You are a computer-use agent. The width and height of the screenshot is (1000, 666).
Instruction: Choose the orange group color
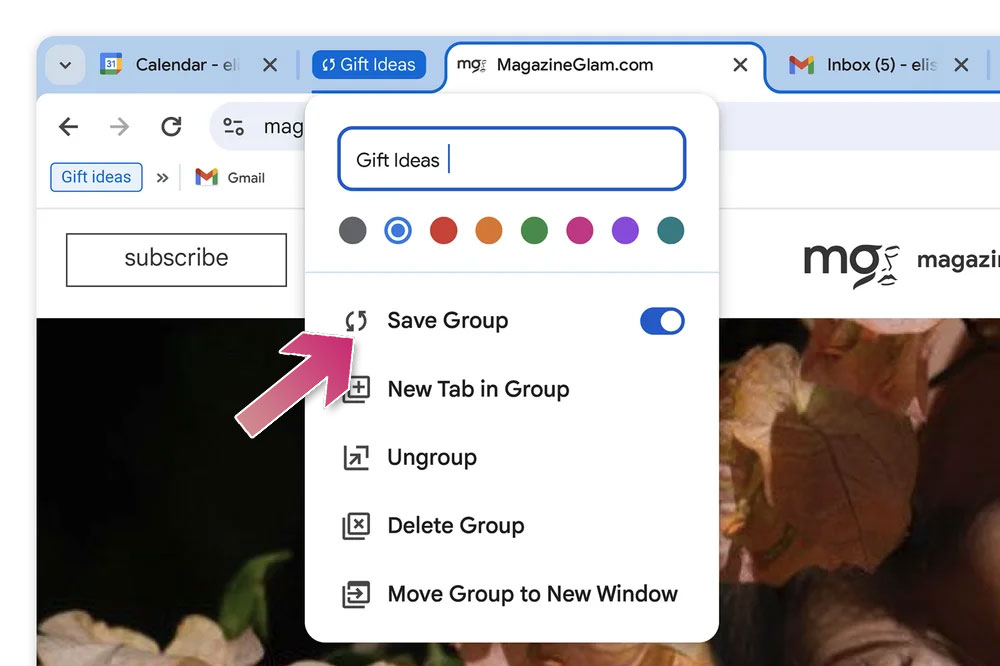click(489, 230)
